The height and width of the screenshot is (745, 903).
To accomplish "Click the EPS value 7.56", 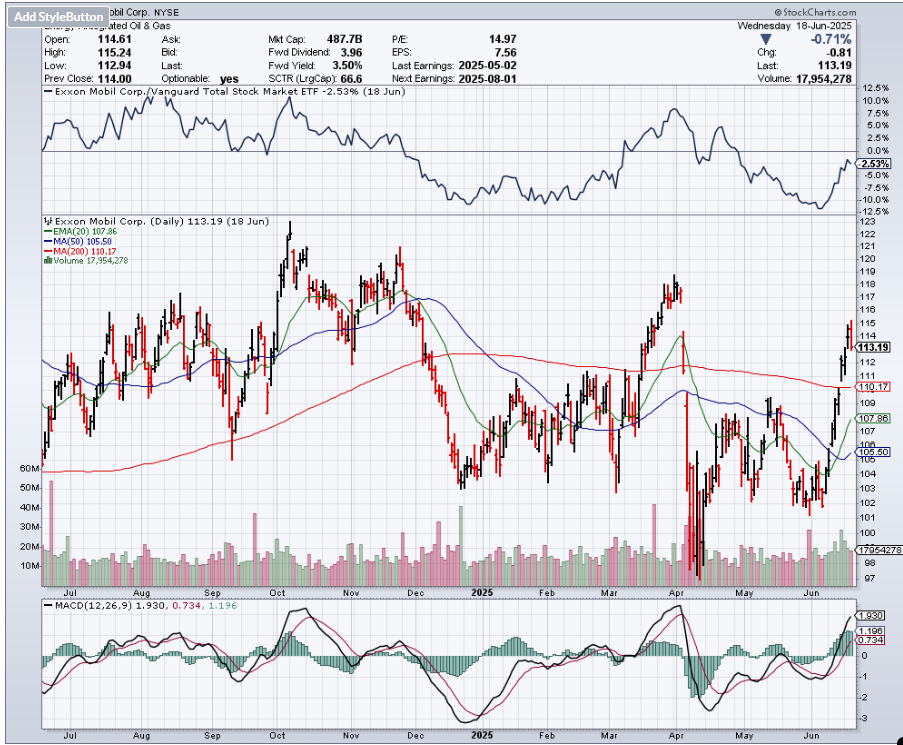I will 506,52.
